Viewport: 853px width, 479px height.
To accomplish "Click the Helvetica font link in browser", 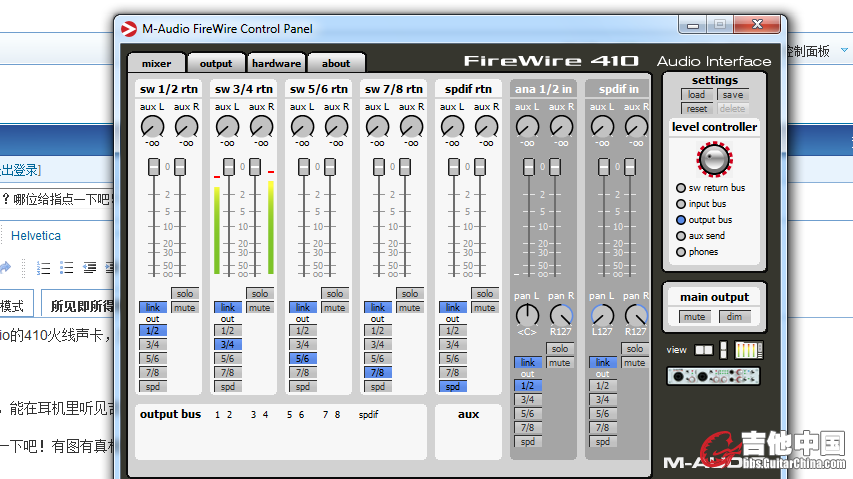I will (x=36, y=235).
